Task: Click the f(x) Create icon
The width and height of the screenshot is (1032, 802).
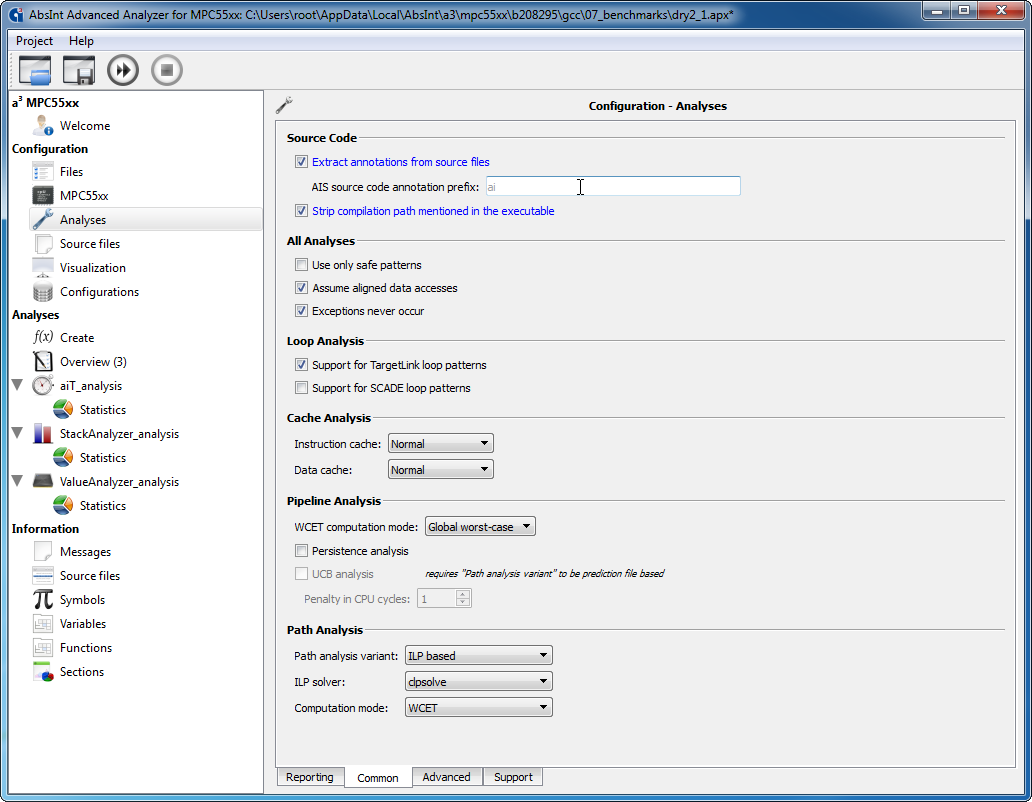Action: (43, 337)
